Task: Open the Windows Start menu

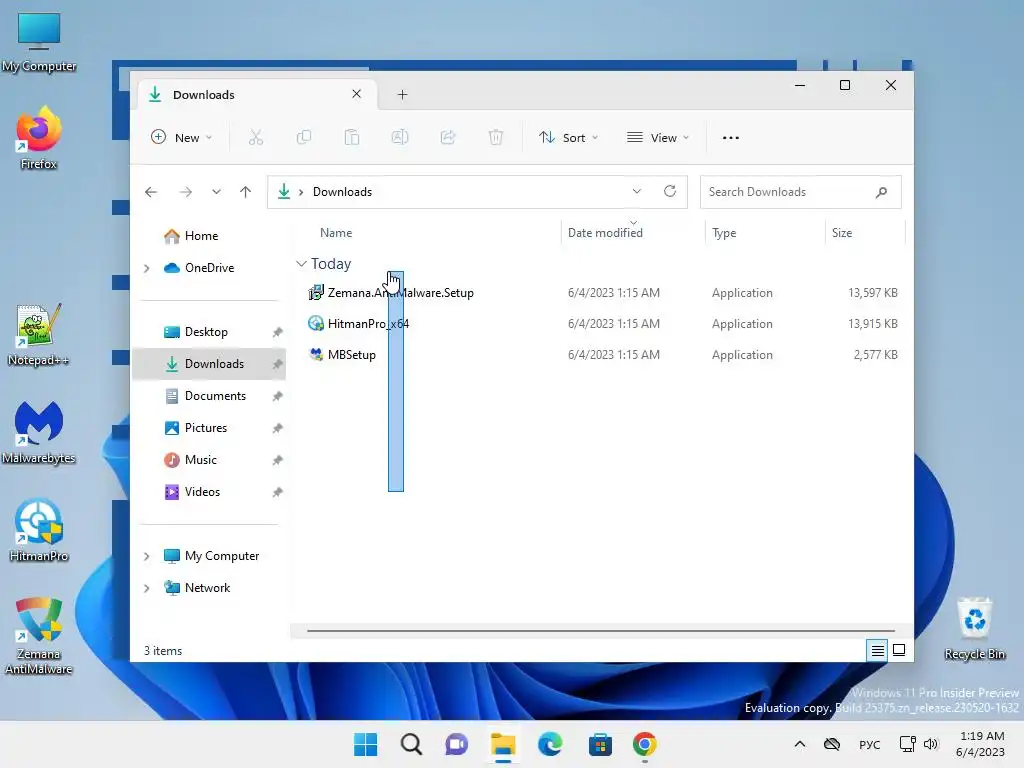Action: tap(366, 744)
